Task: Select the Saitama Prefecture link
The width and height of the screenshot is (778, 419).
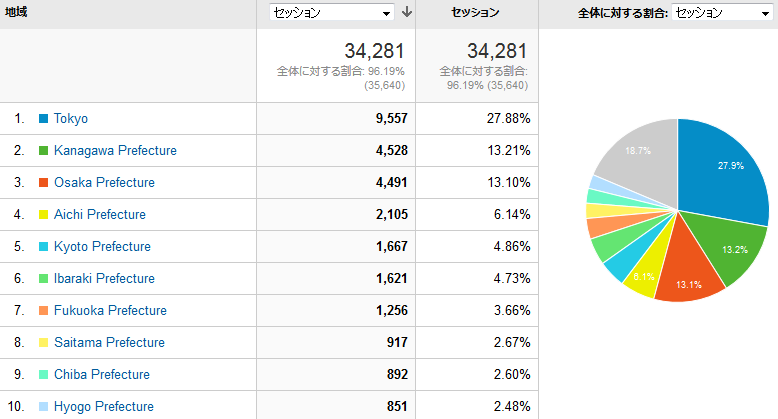Action: [109, 343]
